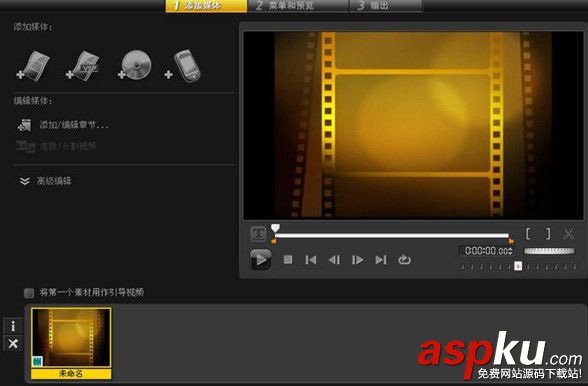
Task: Open 添加/编辑章节... (add/edit chapter)
Action: 63,125
